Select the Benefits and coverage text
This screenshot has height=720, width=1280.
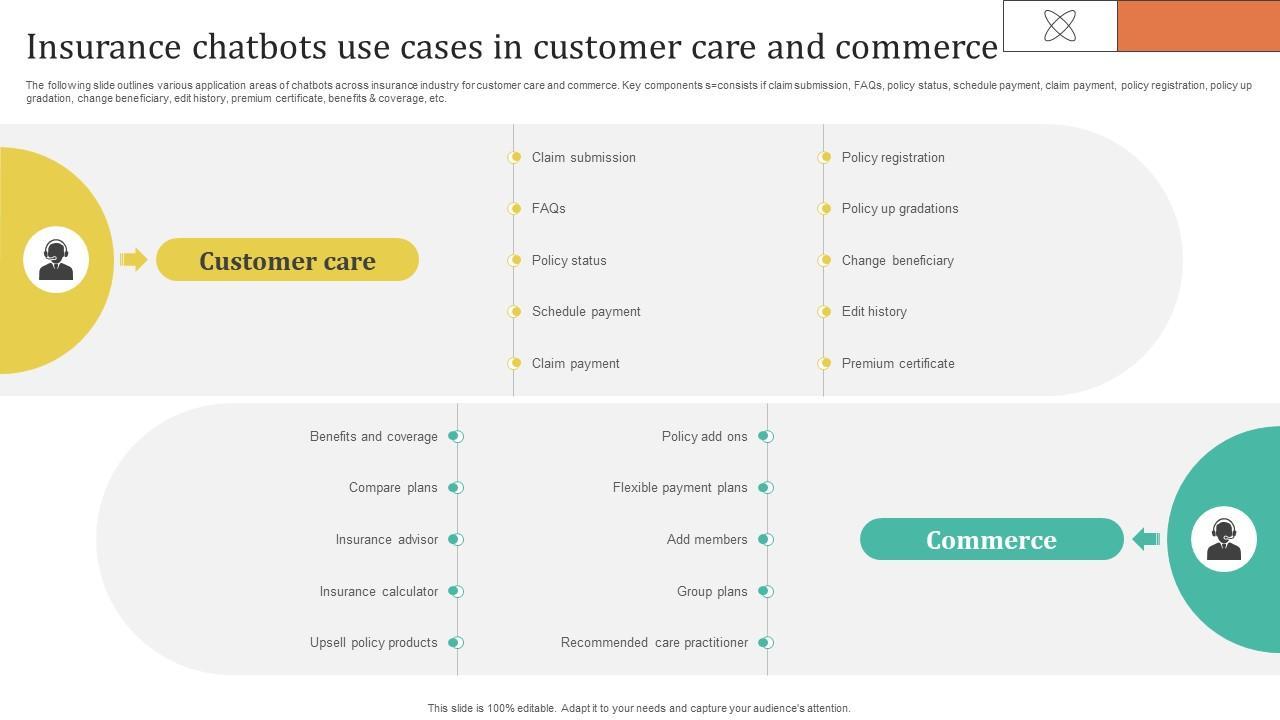click(374, 436)
